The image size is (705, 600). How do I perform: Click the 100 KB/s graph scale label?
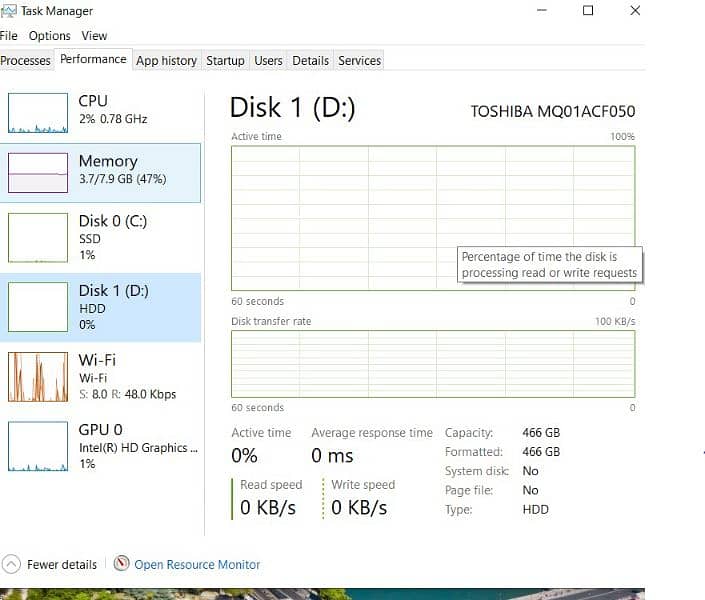tap(615, 321)
